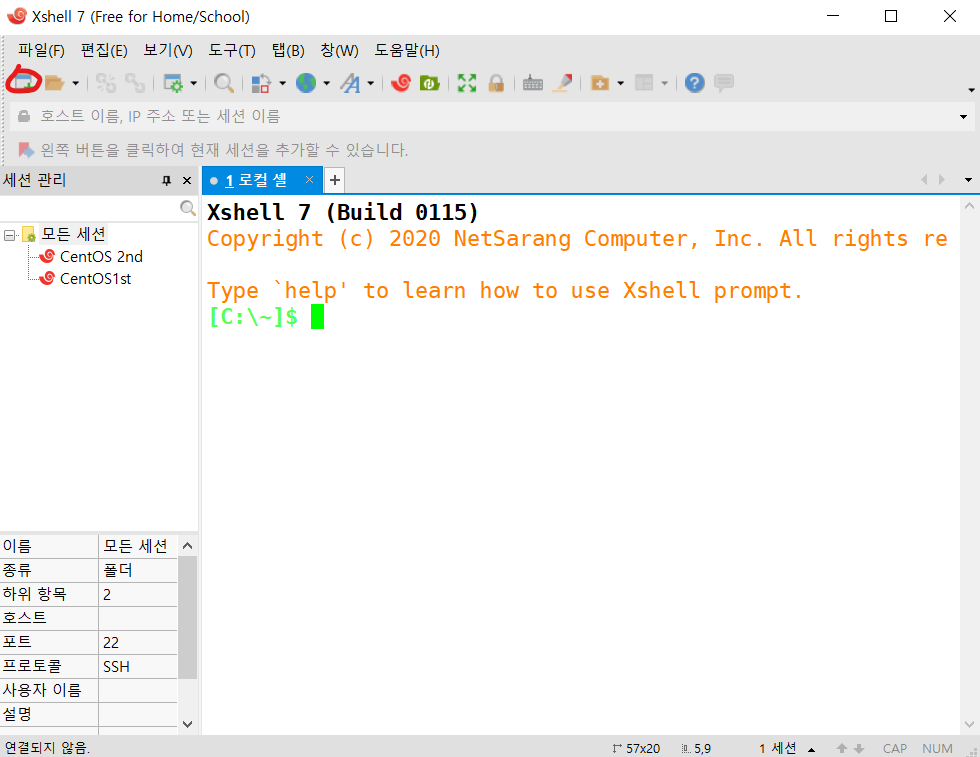This screenshot has width=980, height=757.
Task: Select the CentOS1st session
Action: tap(96, 279)
